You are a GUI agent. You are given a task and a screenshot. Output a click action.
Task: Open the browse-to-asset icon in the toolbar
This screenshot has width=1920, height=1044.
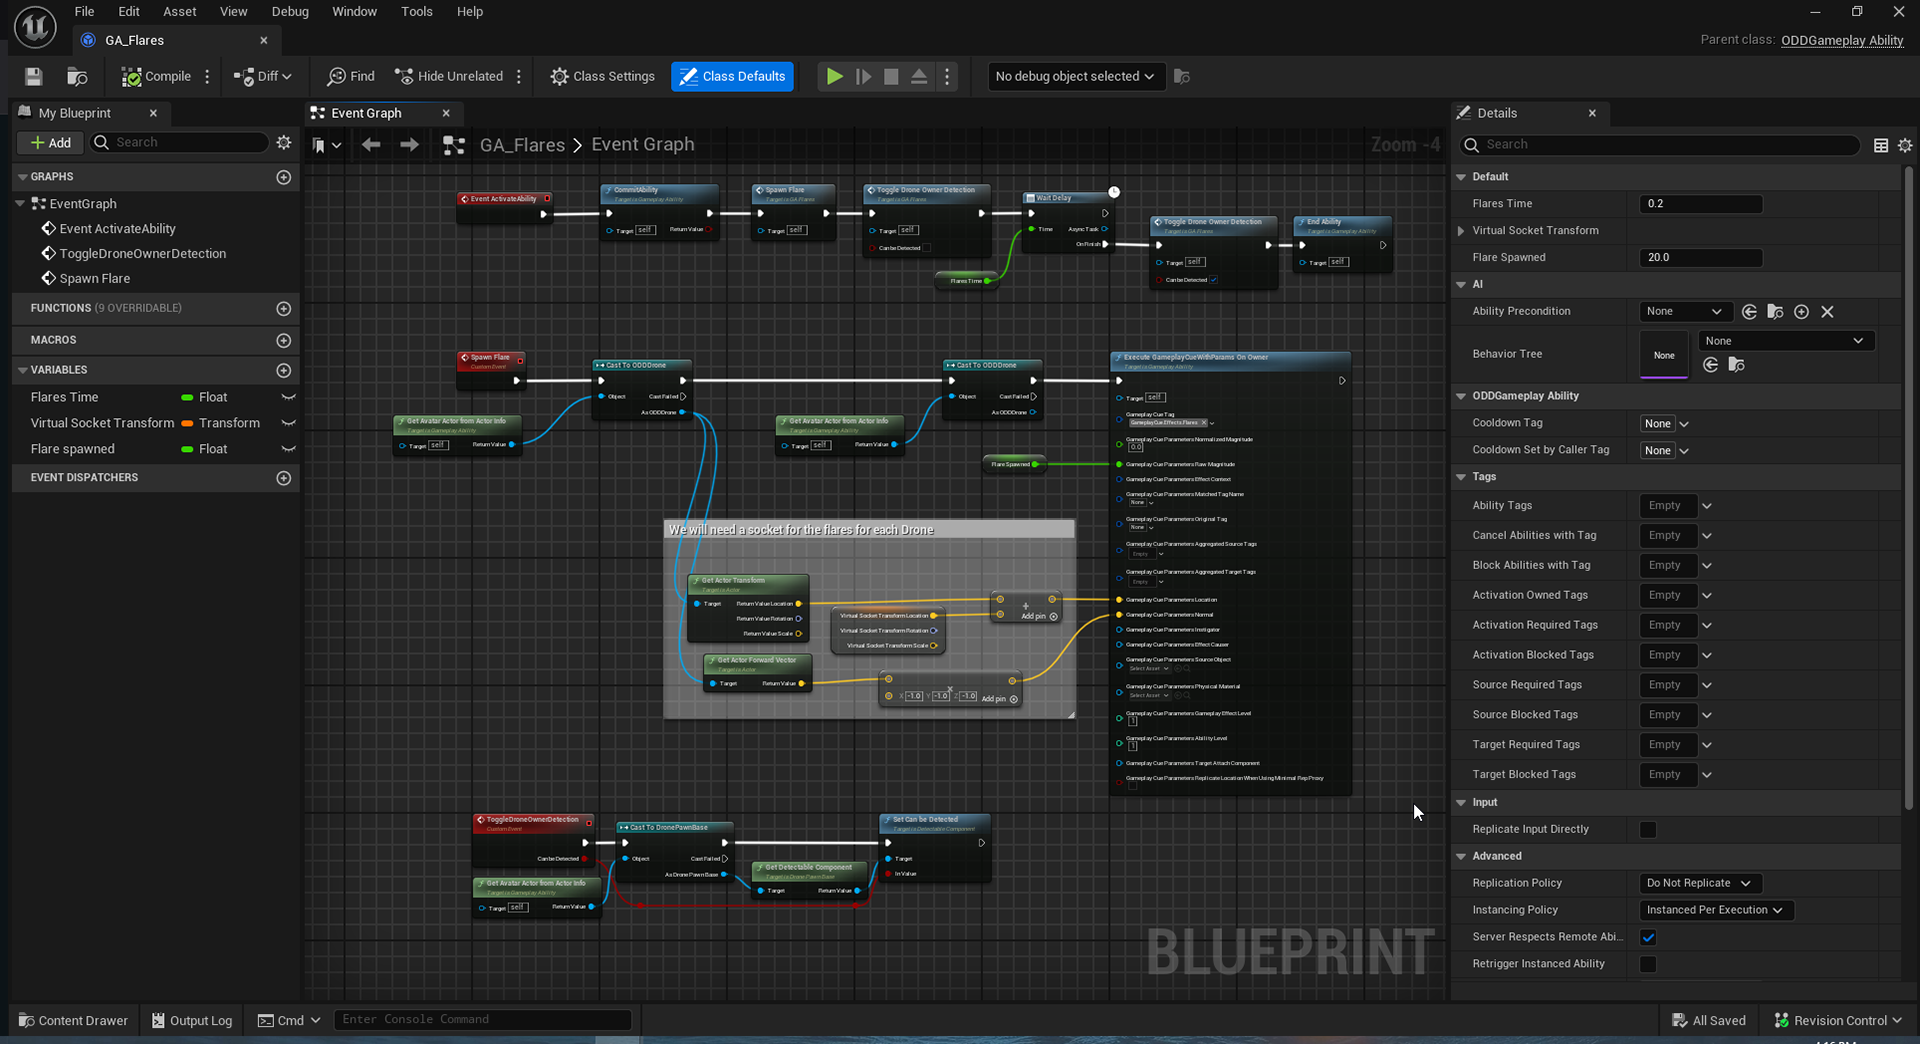pos(77,77)
